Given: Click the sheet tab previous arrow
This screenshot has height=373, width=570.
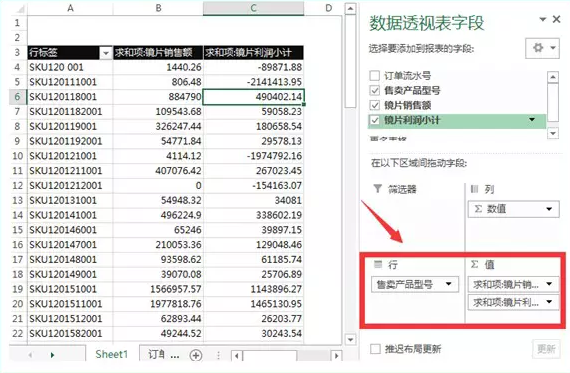Looking at the screenshot, I should click(x=31, y=355).
